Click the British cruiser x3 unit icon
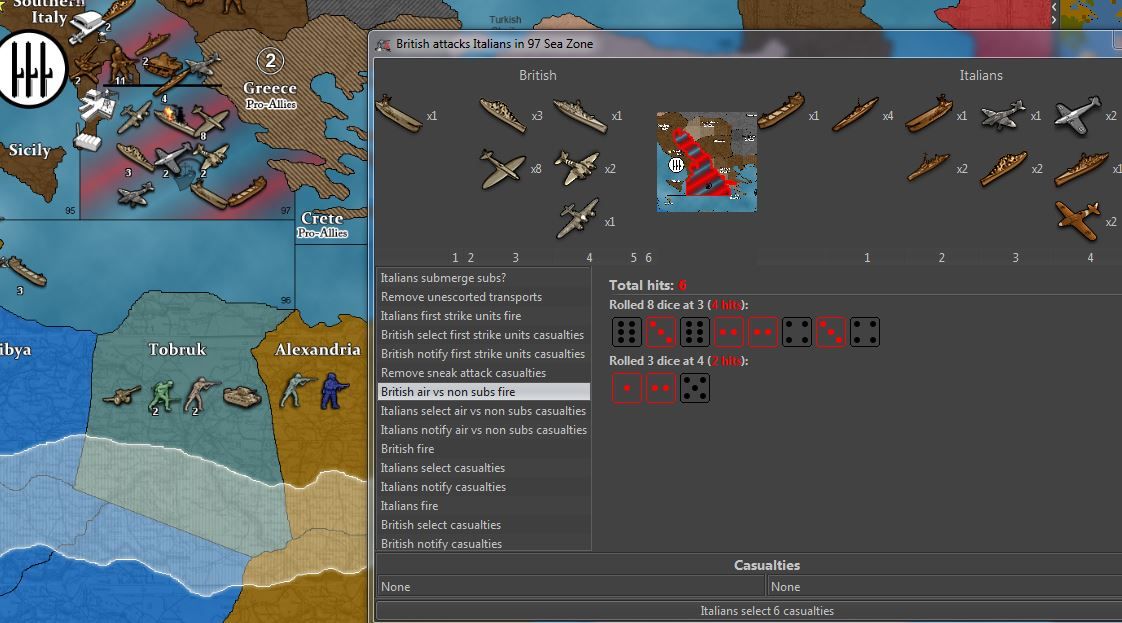 point(502,115)
